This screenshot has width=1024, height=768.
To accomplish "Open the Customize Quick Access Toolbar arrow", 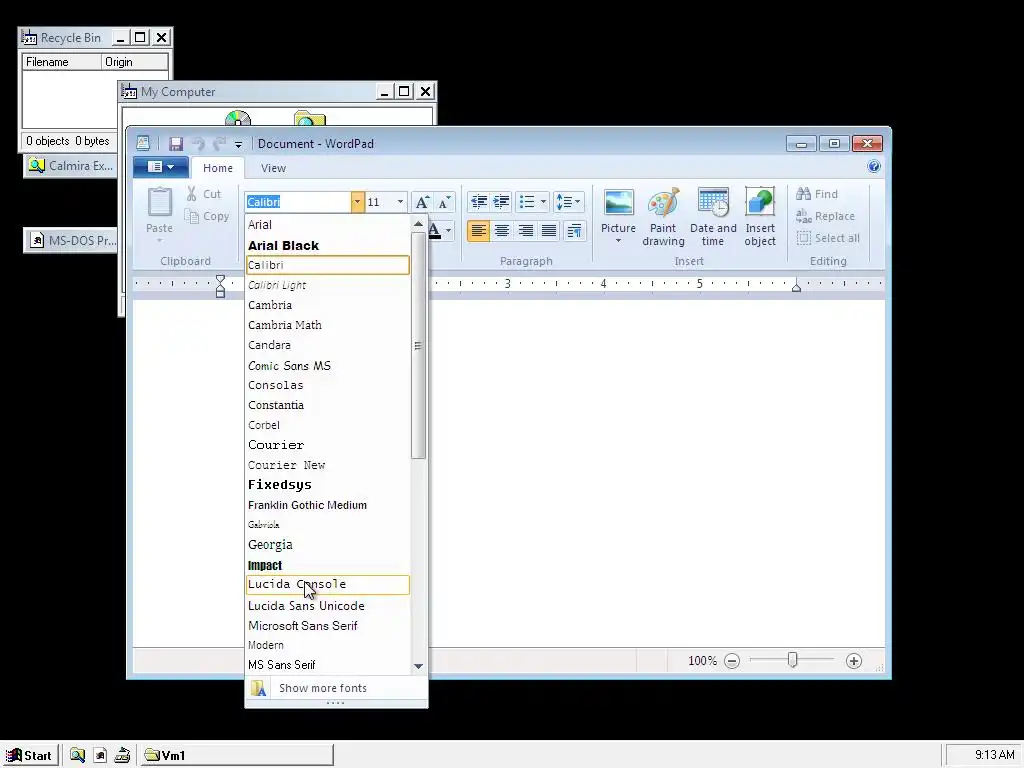I will click(x=238, y=144).
